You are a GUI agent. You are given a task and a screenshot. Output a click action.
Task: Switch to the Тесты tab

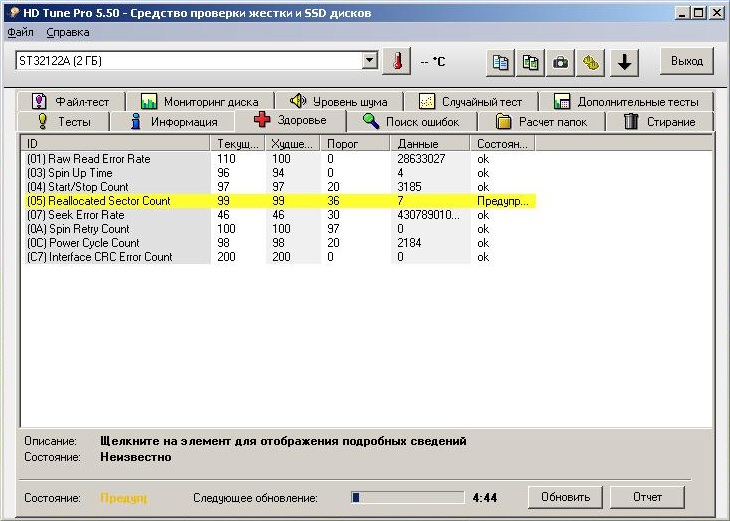(x=63, y=122)
